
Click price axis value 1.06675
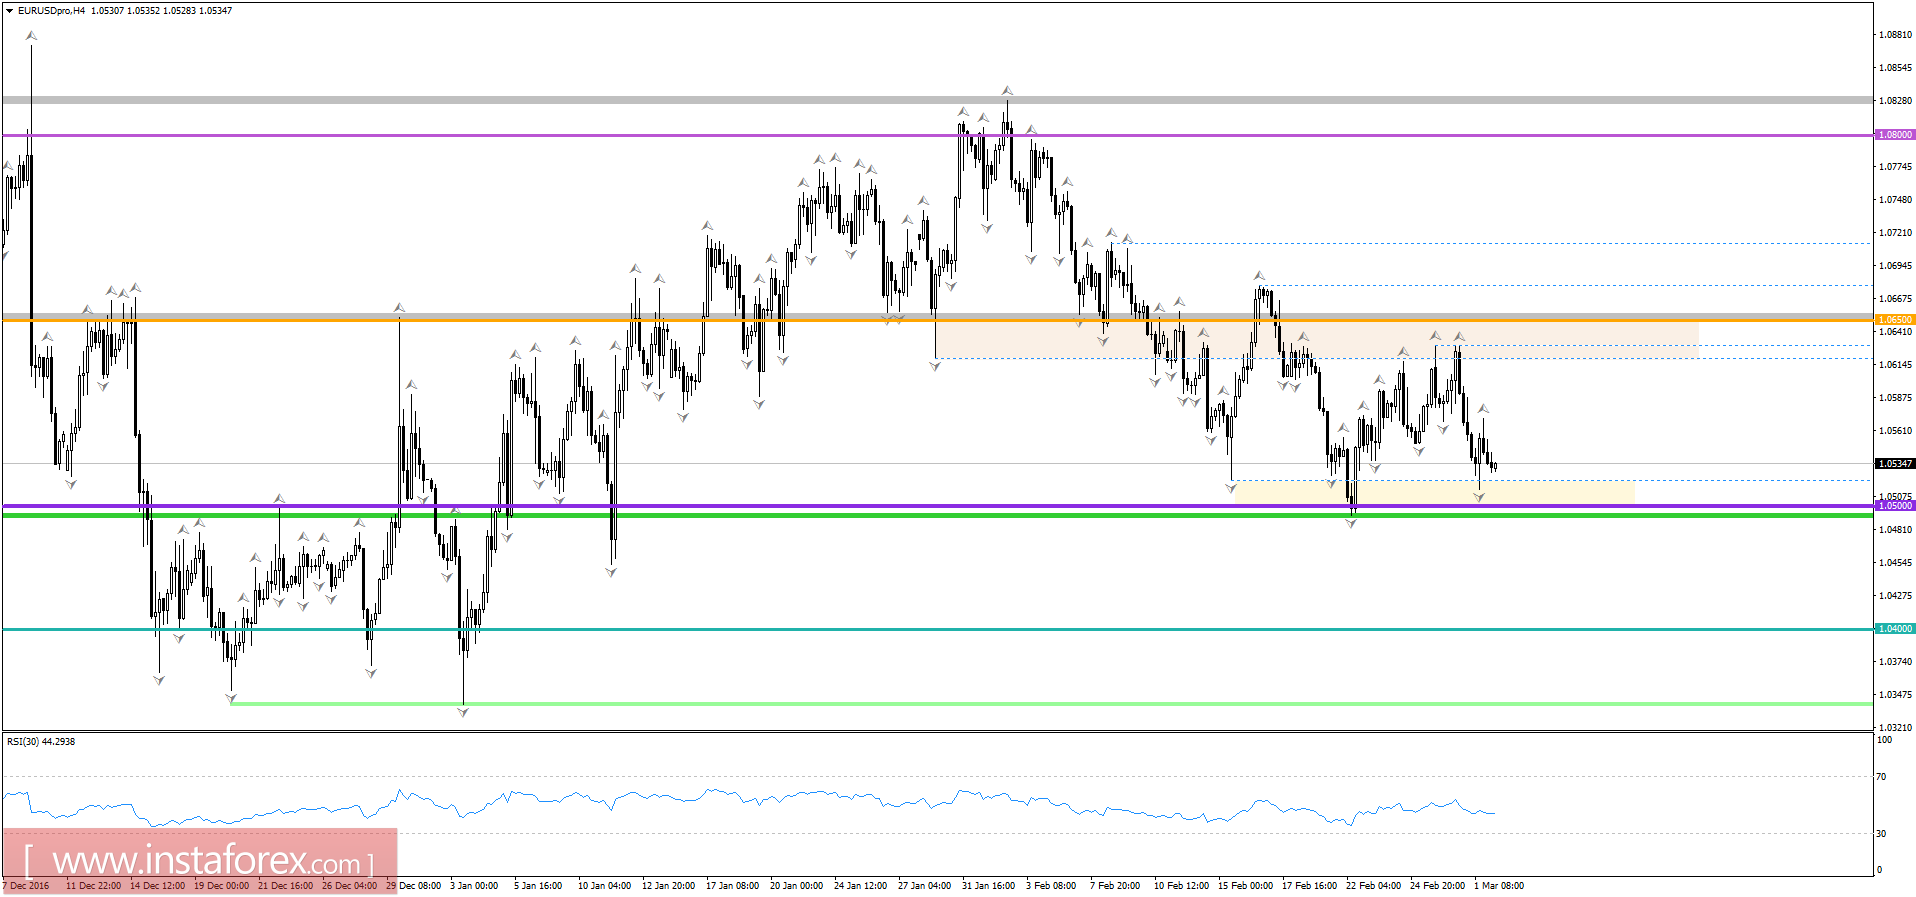(1895, 299)
